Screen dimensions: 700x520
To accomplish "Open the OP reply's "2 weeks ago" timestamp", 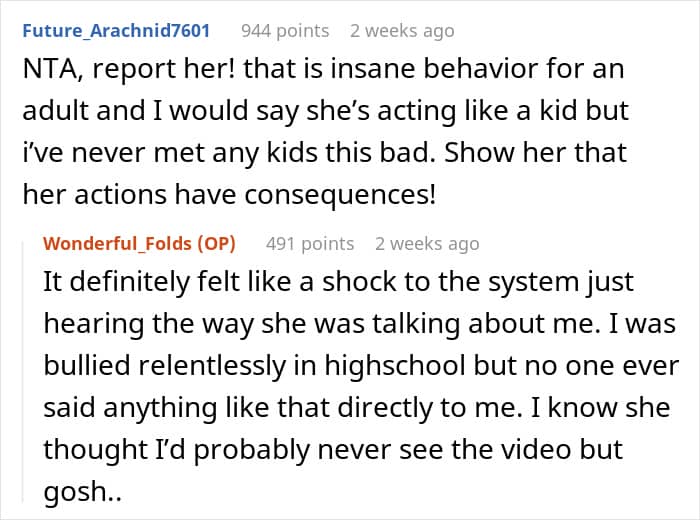I will pyautogui.click(x=427, y=243).
